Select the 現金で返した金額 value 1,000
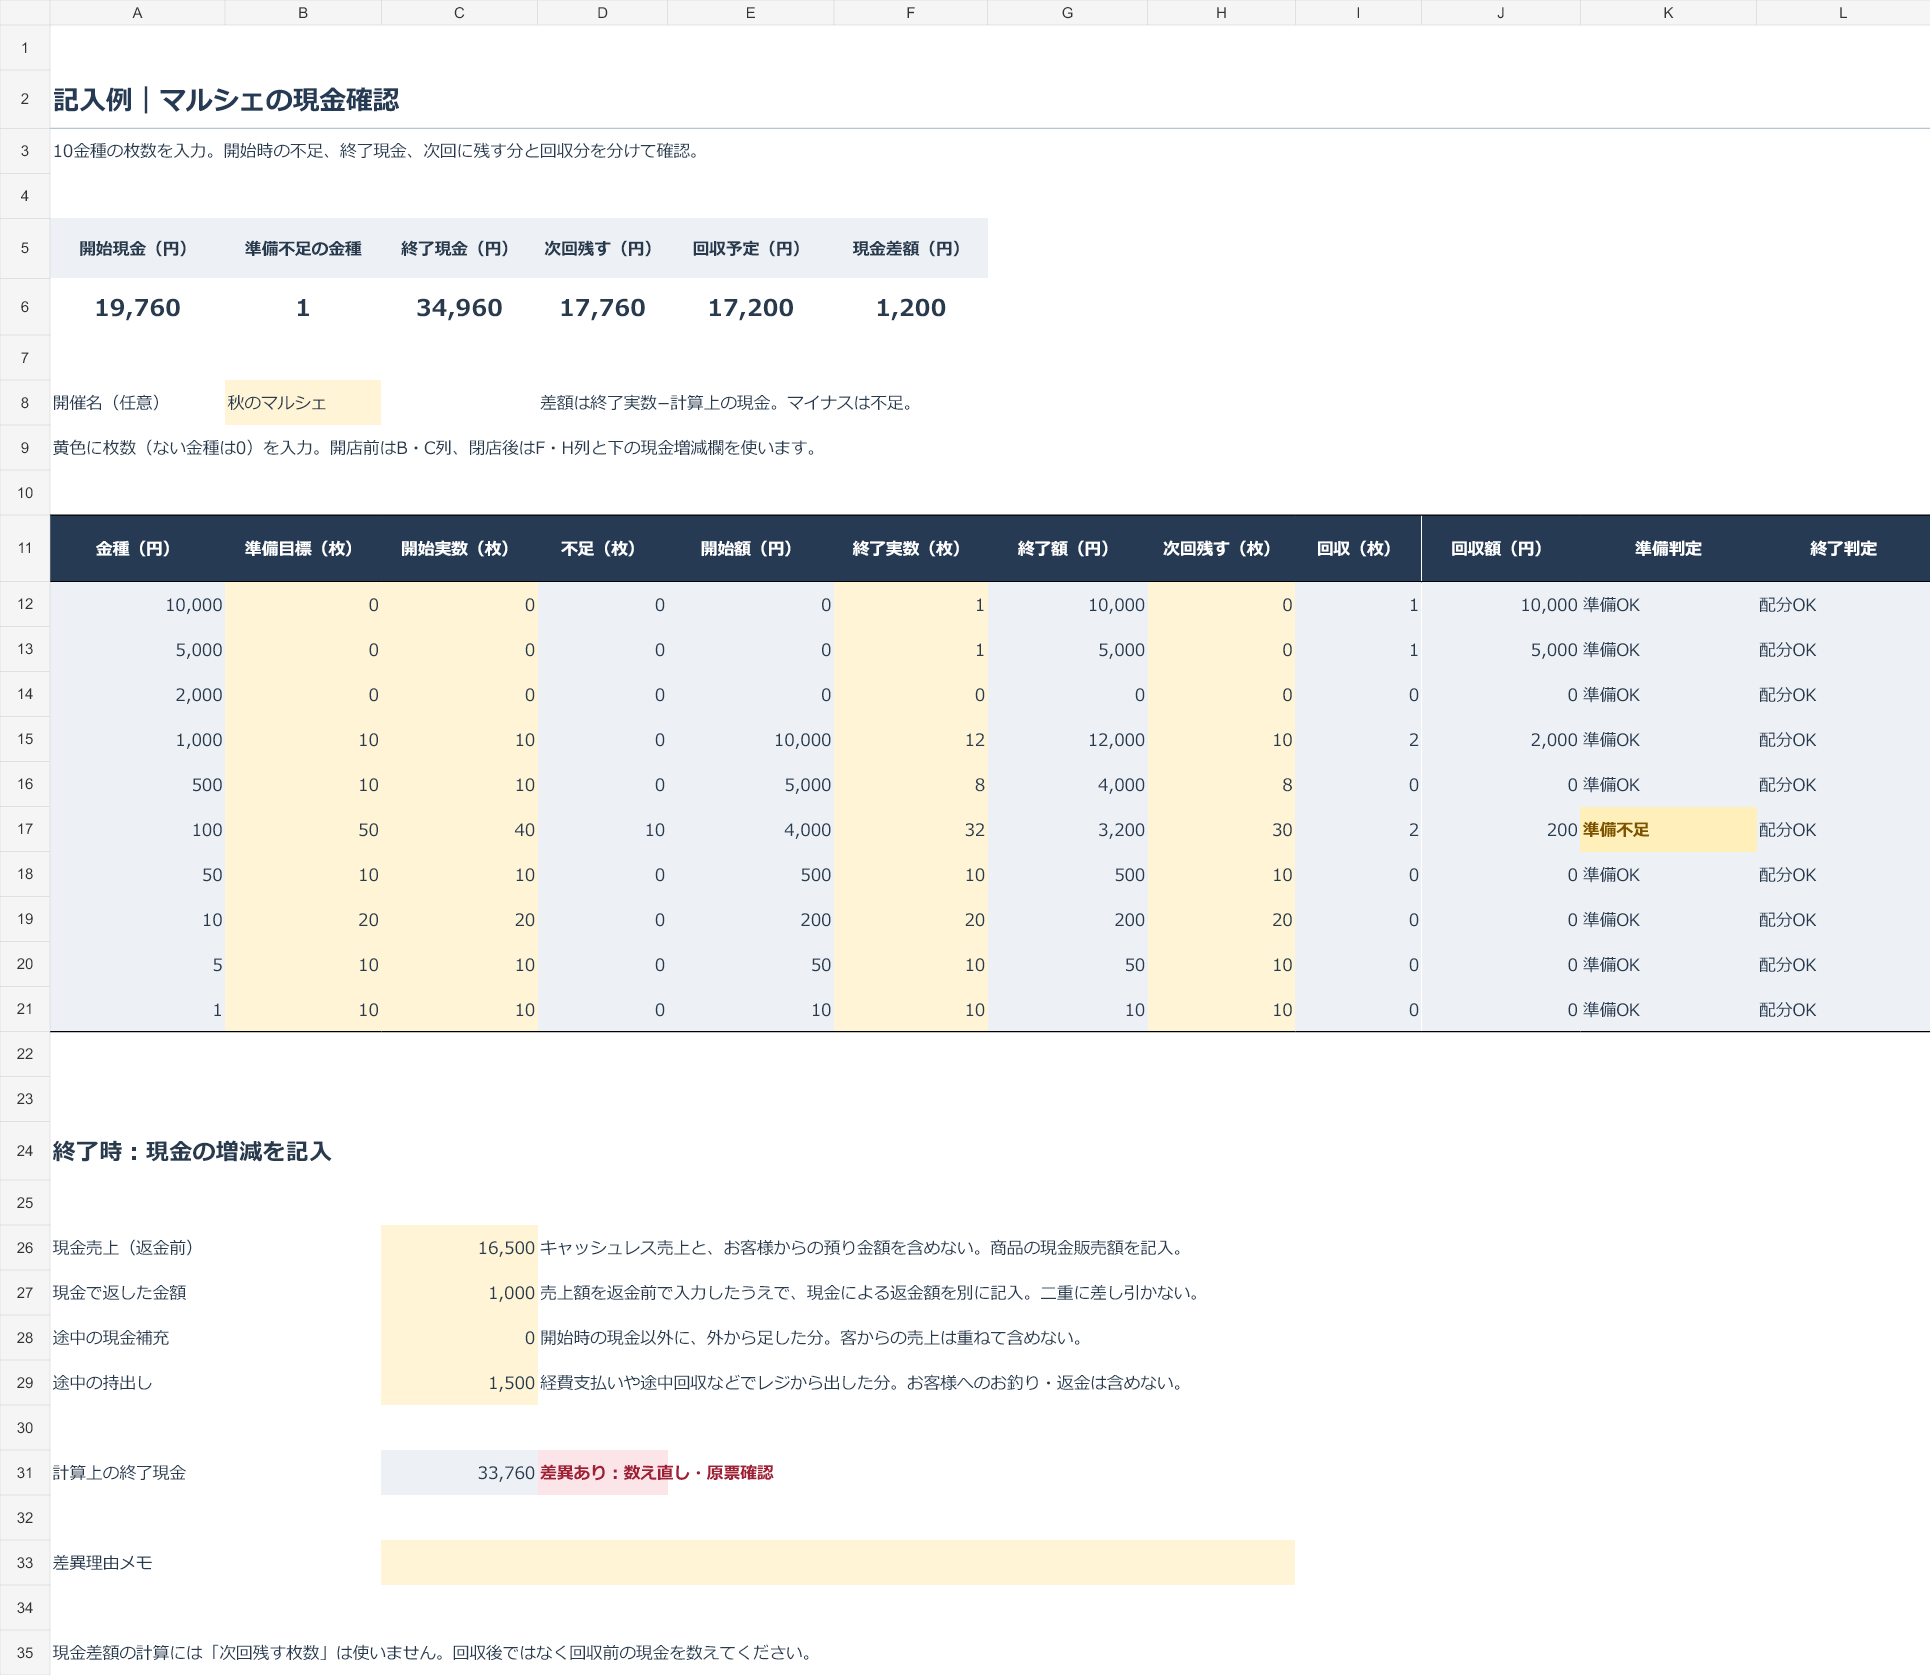 click(x=459, y=1292)
